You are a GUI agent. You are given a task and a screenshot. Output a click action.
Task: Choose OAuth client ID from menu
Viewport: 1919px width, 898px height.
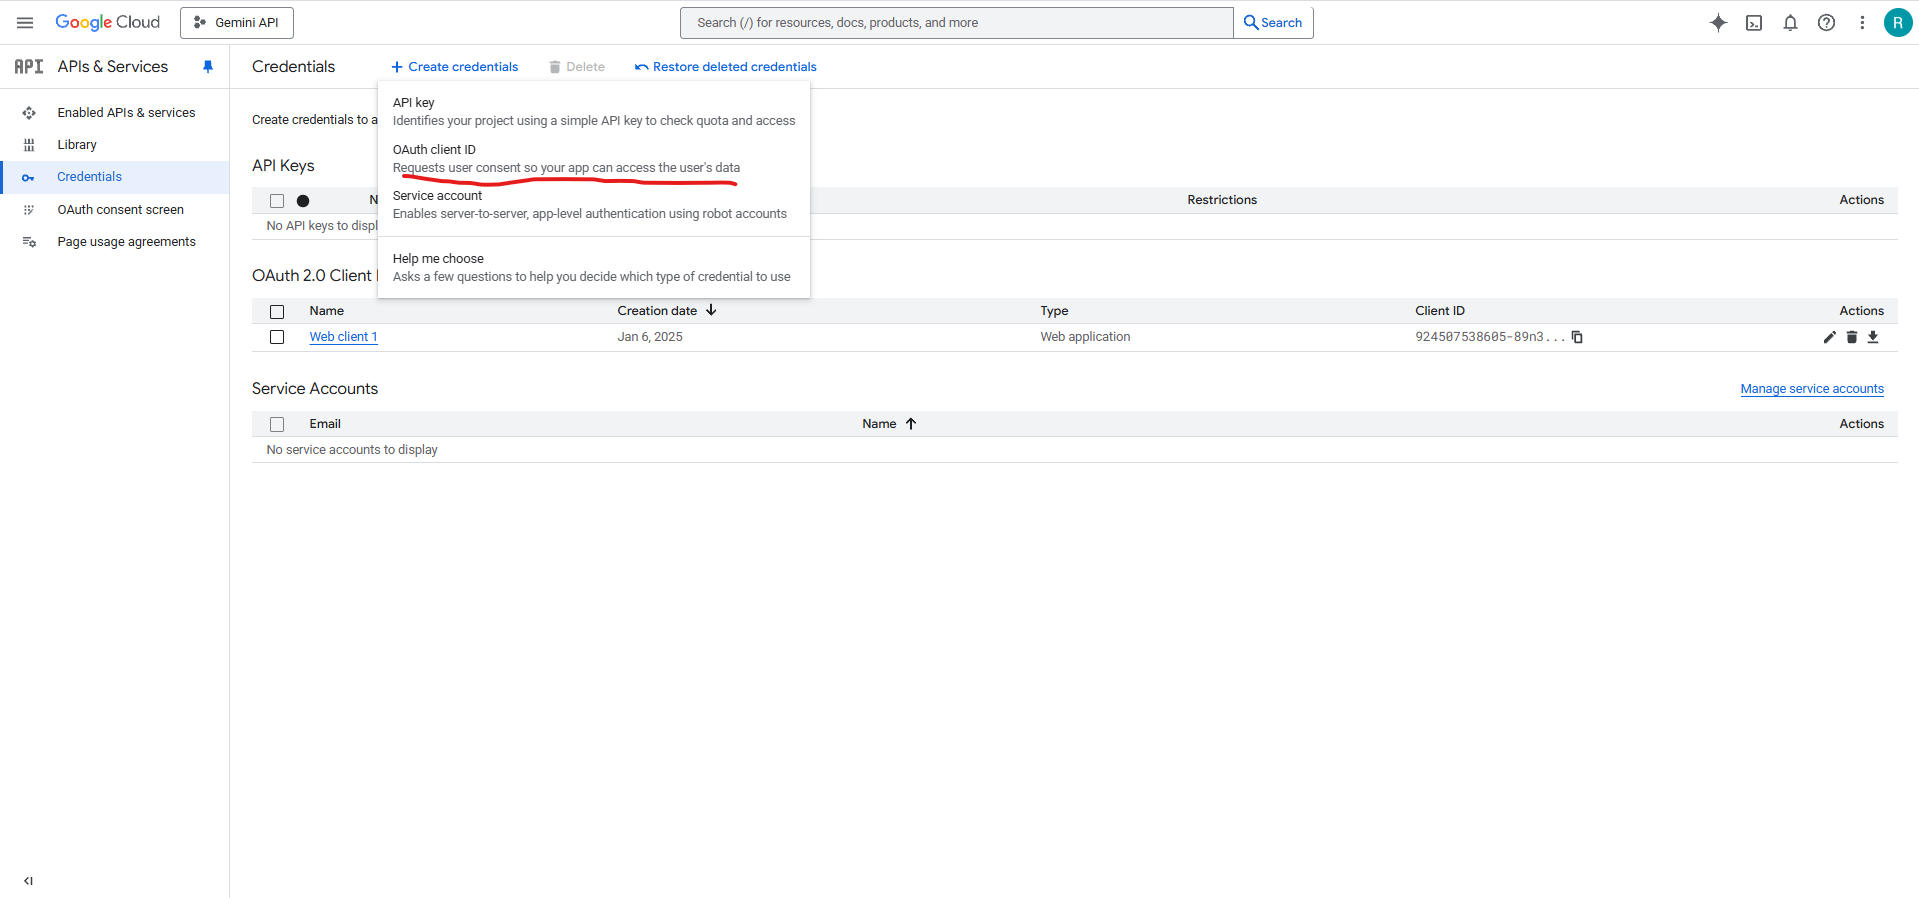(x=434, y=150)
